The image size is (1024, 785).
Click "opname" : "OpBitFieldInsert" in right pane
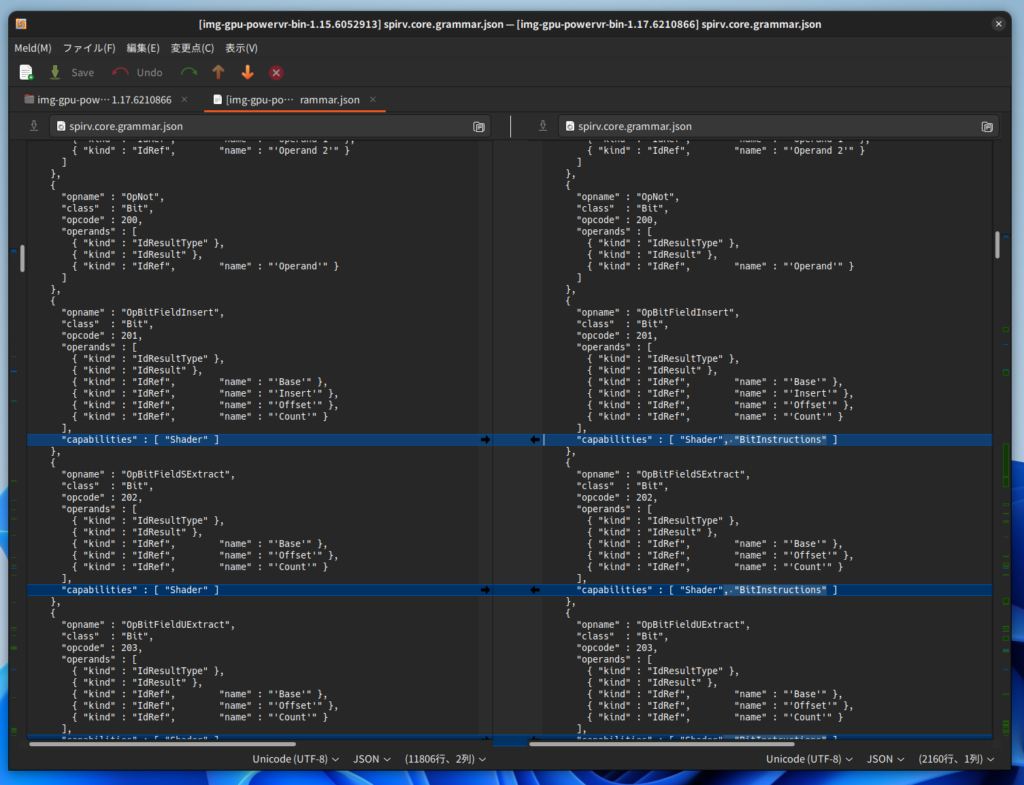click(658, 312)
